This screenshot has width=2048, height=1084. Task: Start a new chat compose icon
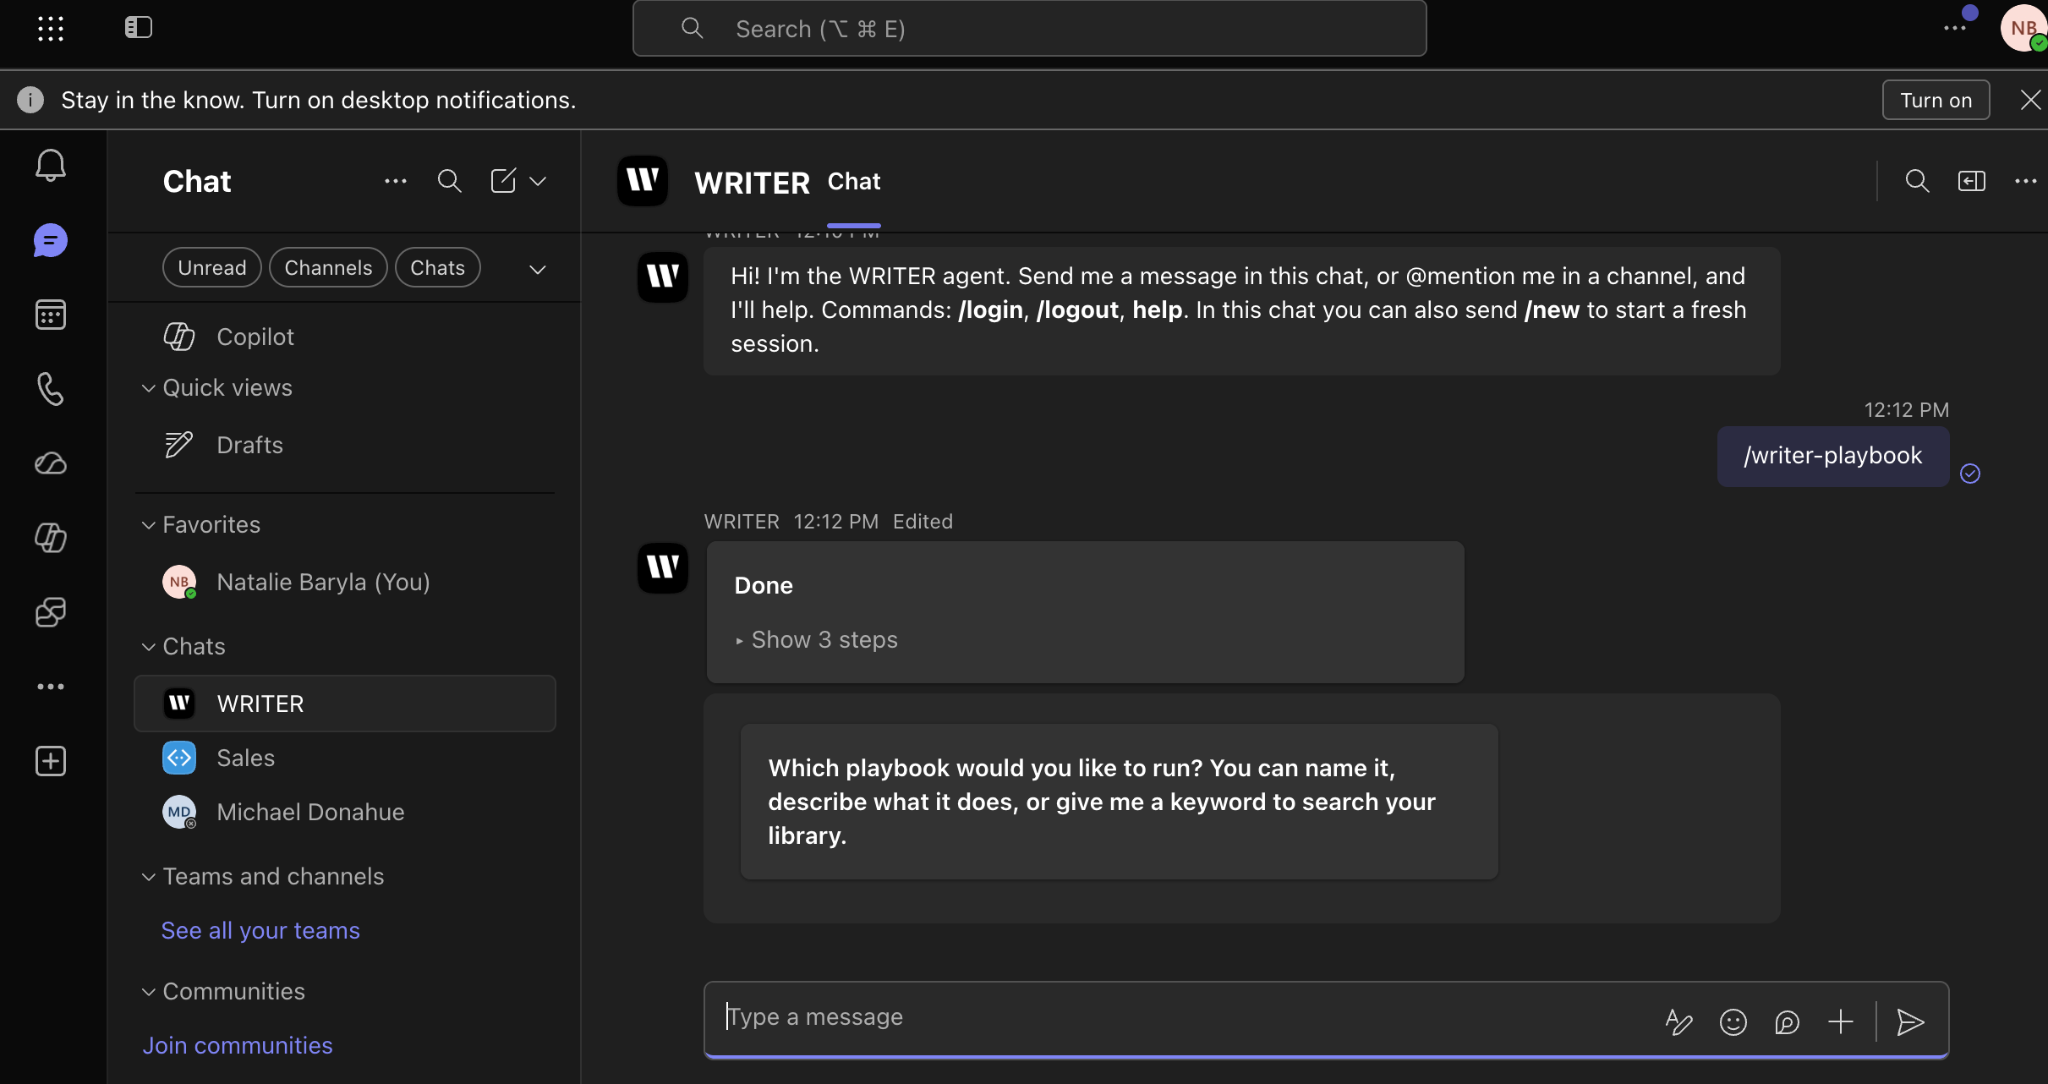coord(503,181)
